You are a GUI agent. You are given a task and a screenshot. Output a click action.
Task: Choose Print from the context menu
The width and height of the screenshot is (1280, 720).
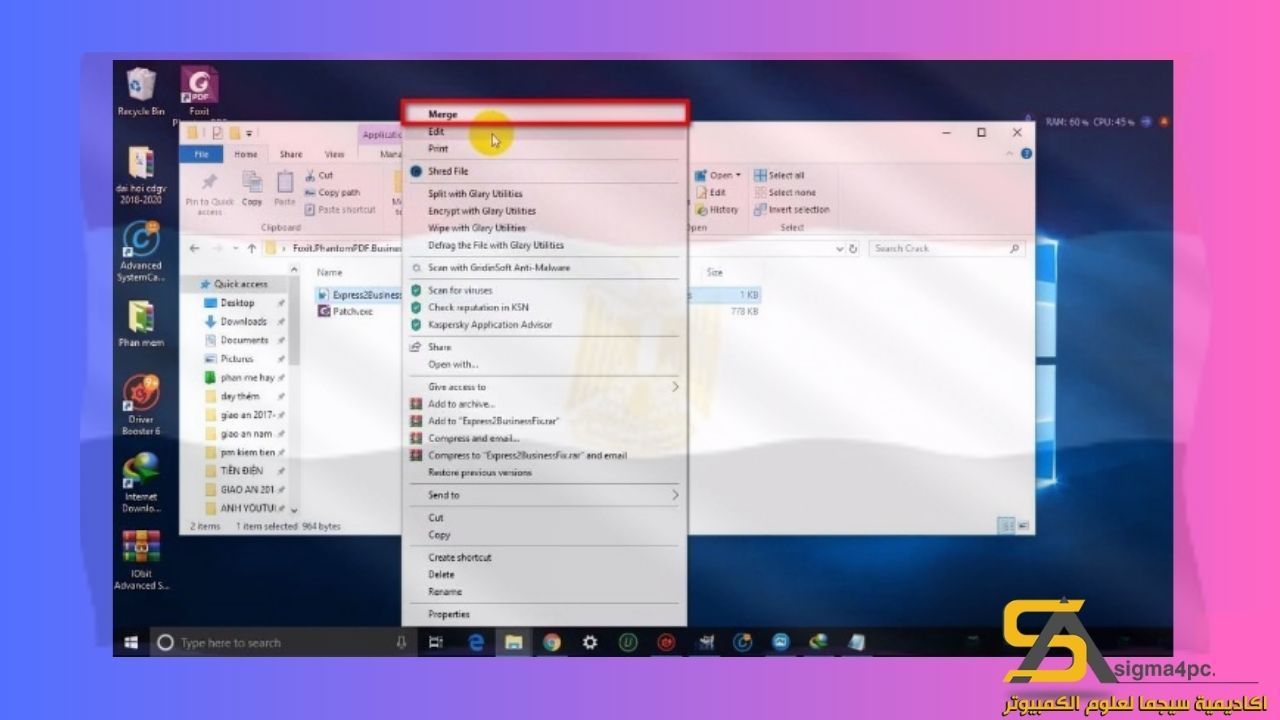point(544,148)
